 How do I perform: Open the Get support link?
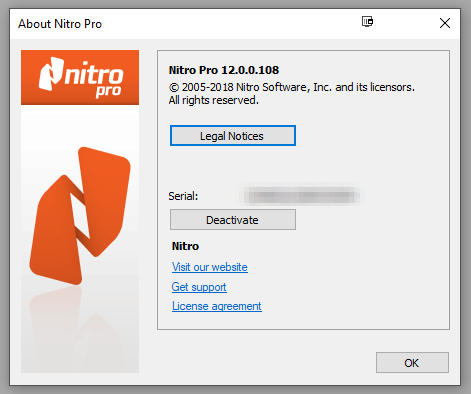[x=199, y=287]
